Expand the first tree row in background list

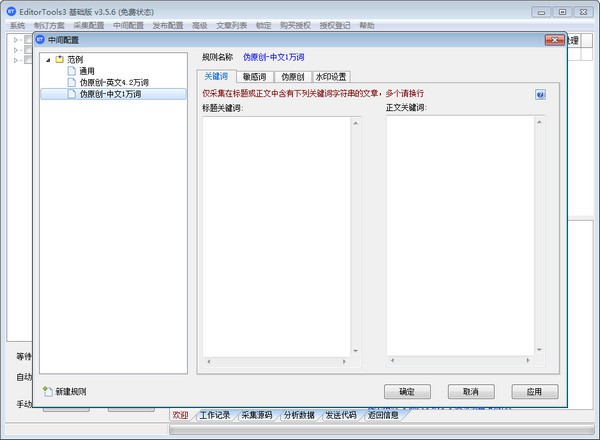[x=14, y=40]
